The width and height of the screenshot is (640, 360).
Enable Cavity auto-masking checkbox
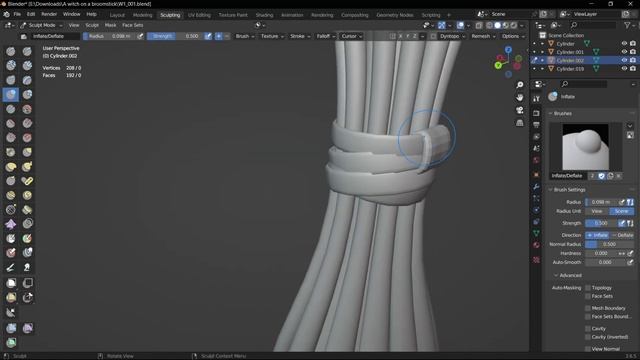(x=588, y=329)
